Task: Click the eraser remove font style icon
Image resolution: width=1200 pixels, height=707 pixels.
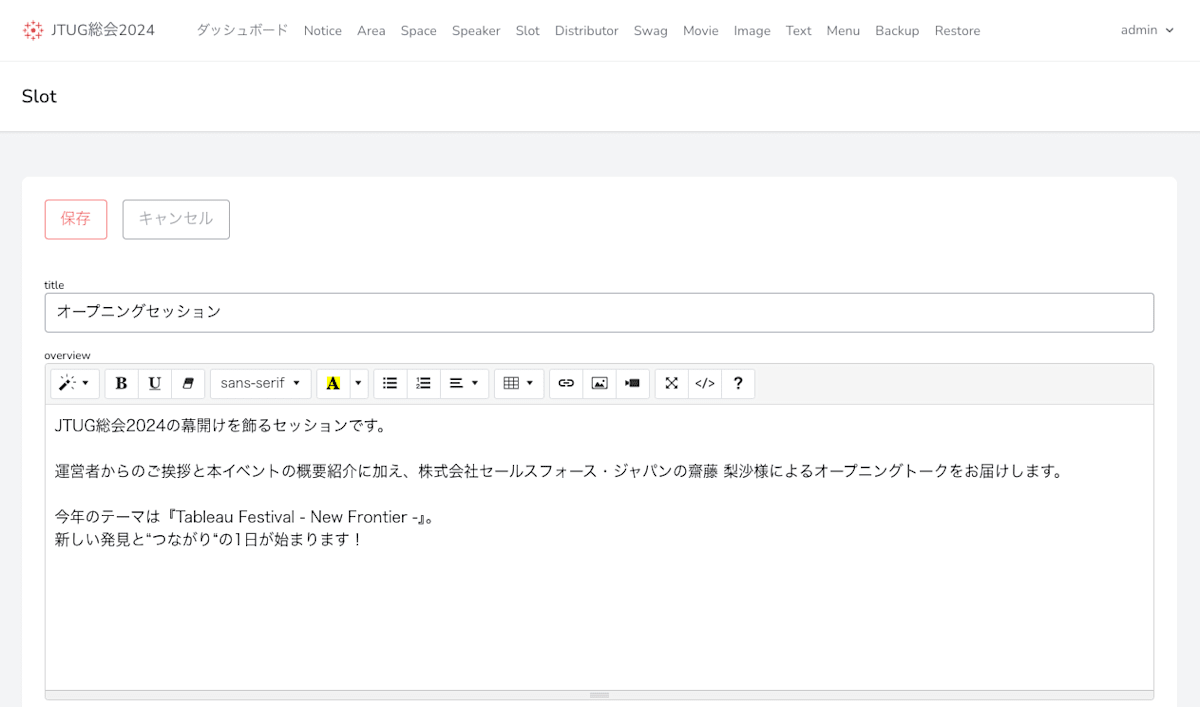Action: tap(188, 383)
